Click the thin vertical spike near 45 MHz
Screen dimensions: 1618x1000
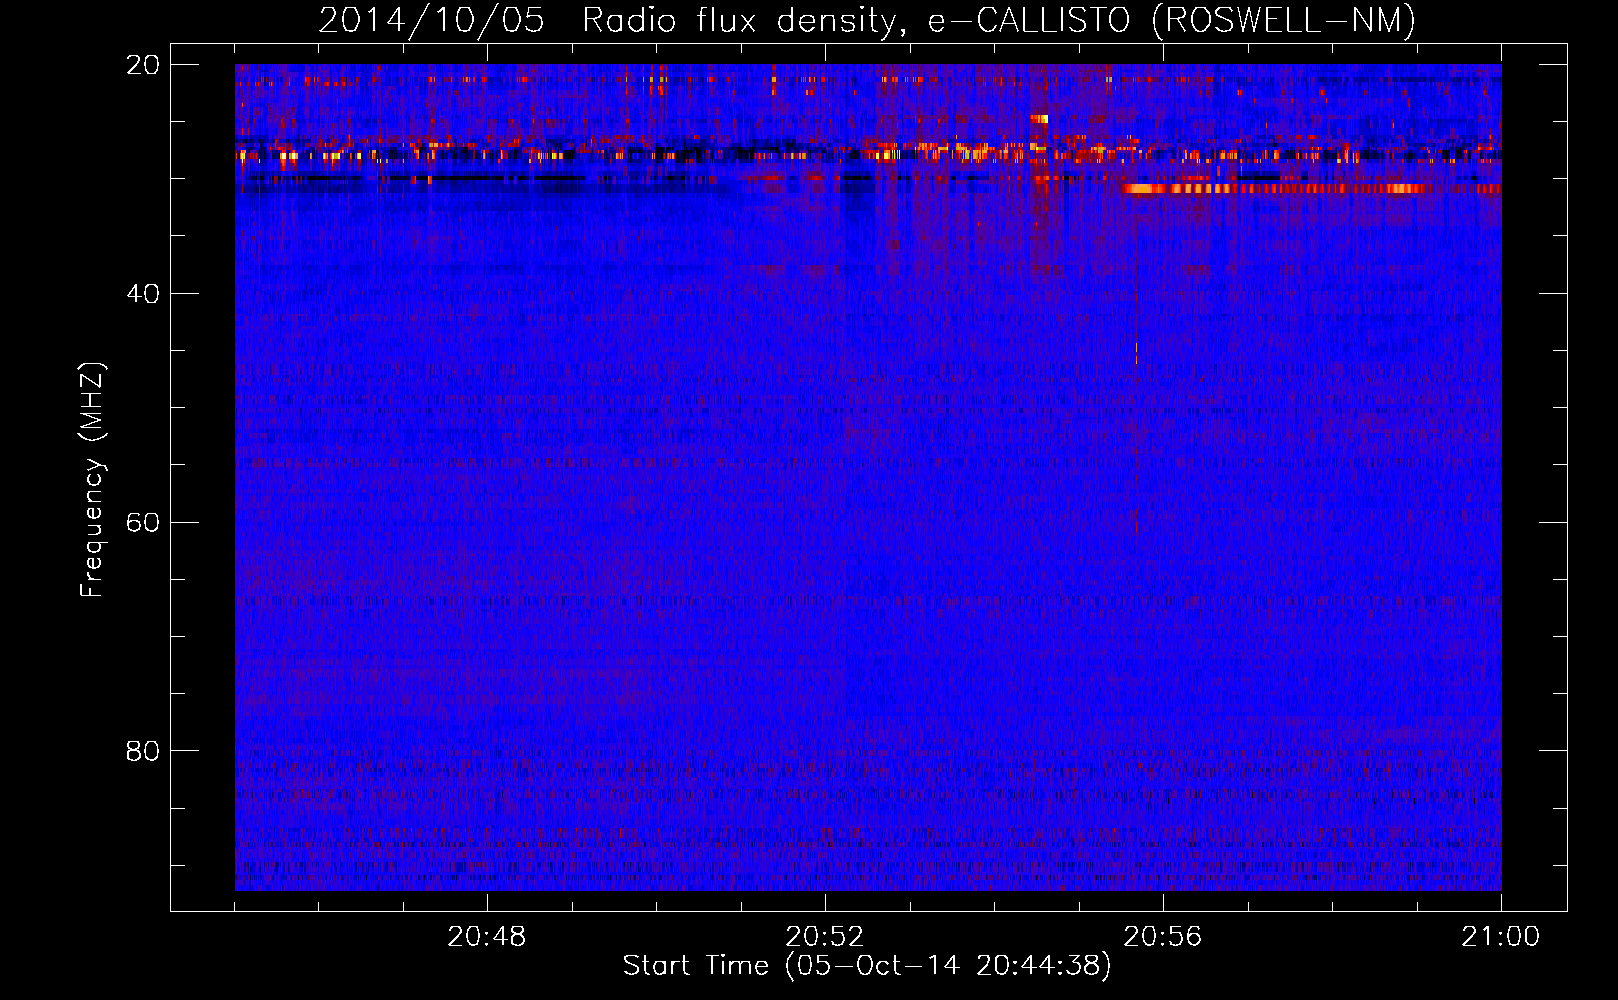[x=1136, y=354]
